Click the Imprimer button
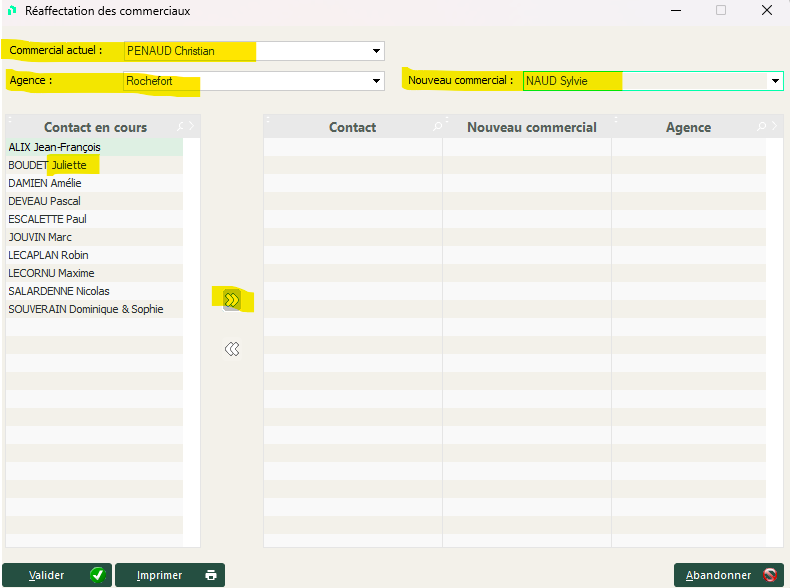 [x=170, y=575]
